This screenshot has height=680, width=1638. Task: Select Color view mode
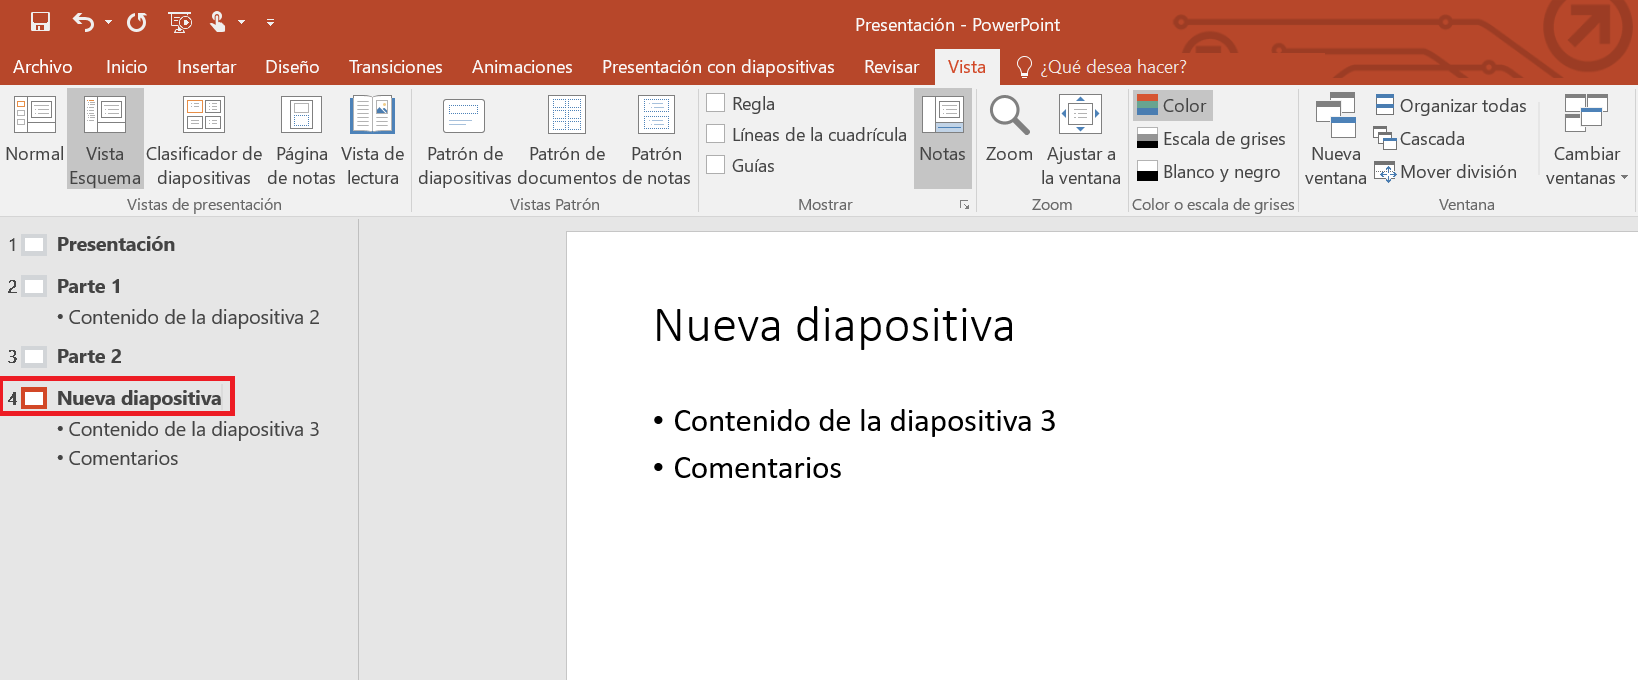1172,105
